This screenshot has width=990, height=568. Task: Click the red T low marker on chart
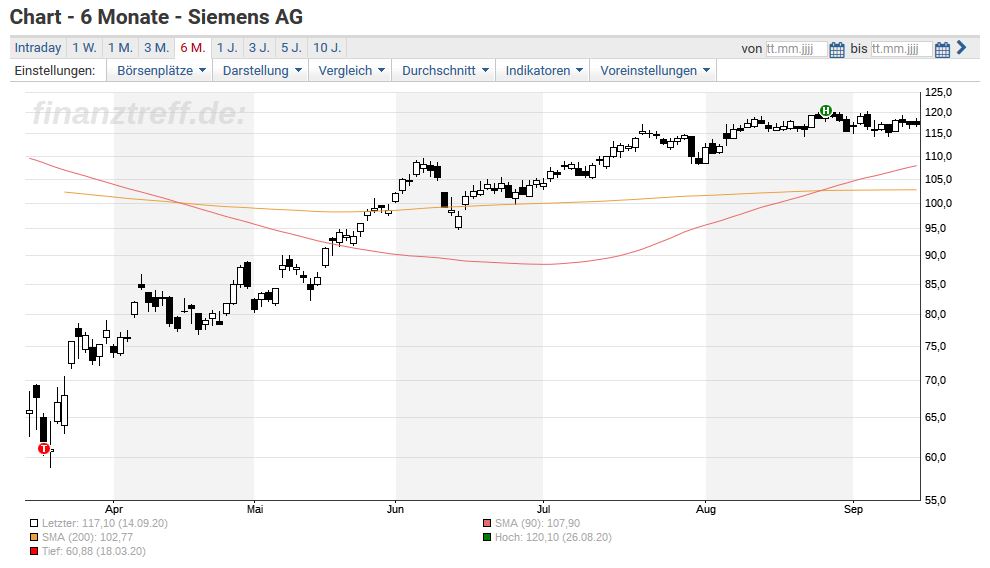point(44,449)
